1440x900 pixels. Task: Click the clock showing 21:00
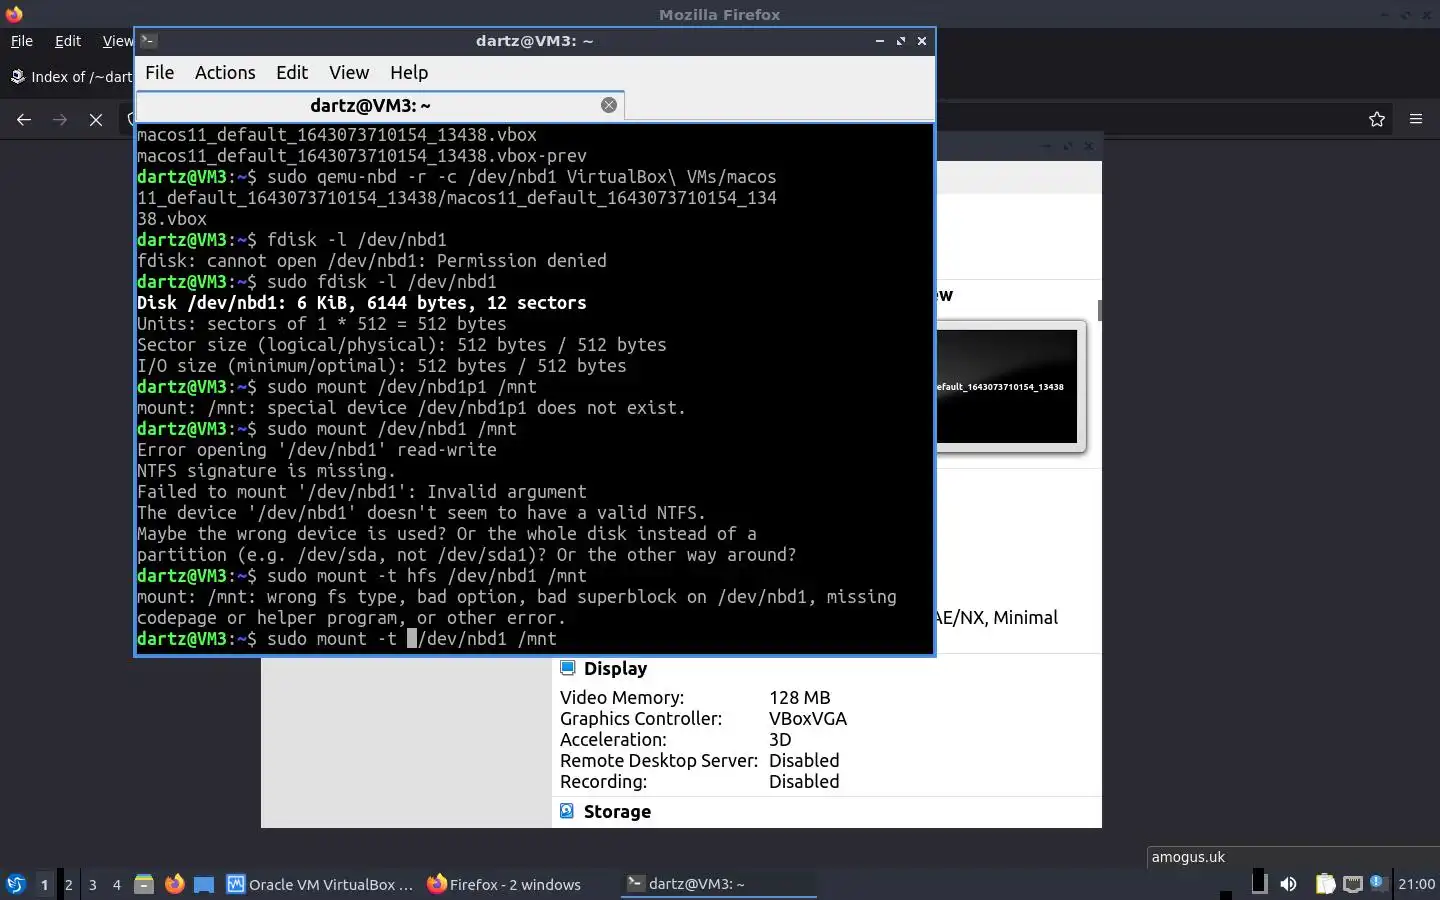1416,884
